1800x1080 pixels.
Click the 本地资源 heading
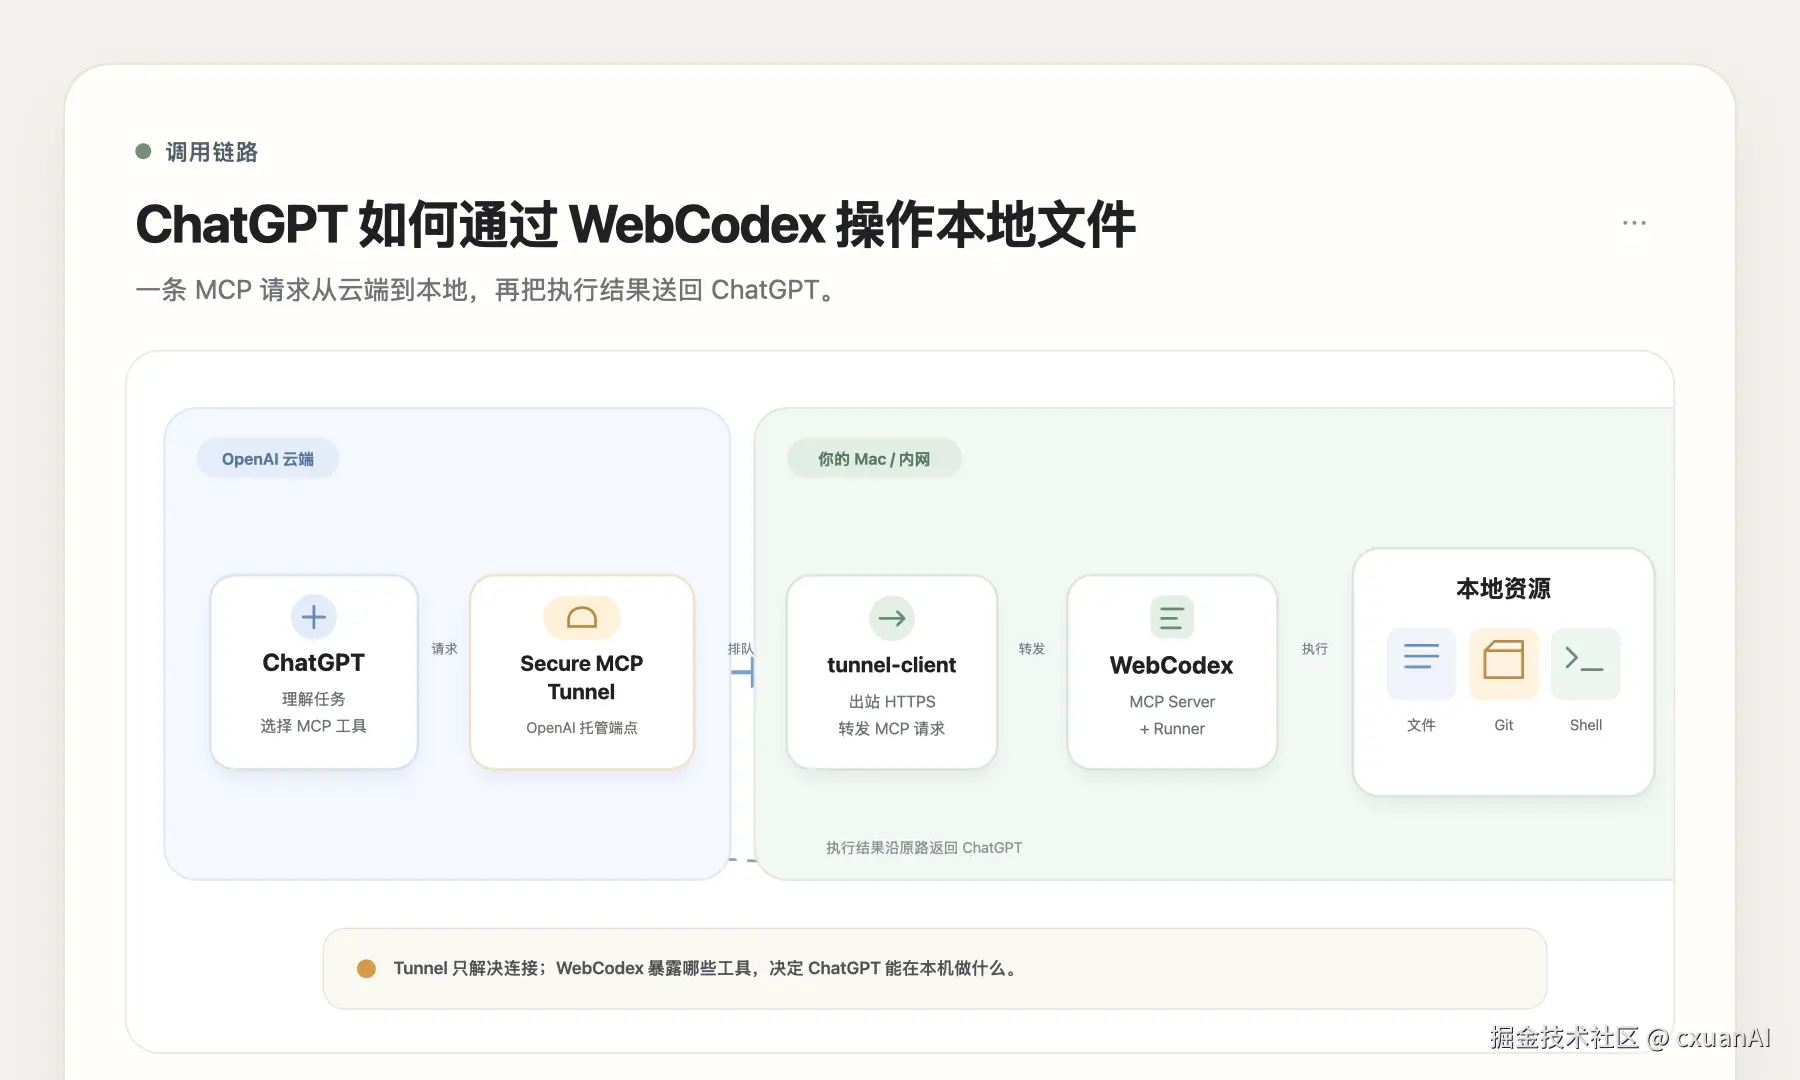point(1504,588)
